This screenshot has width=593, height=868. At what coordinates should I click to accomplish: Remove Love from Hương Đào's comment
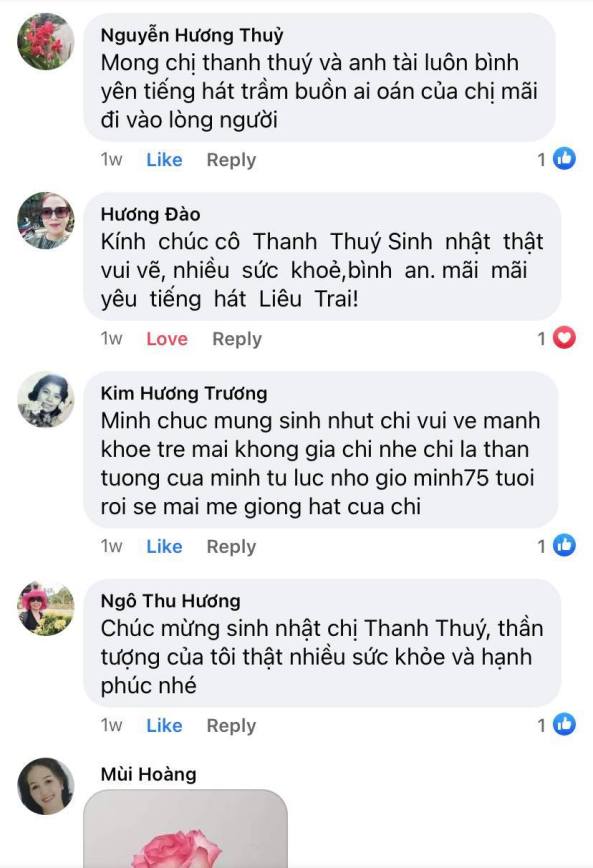(x=167, y=338)
